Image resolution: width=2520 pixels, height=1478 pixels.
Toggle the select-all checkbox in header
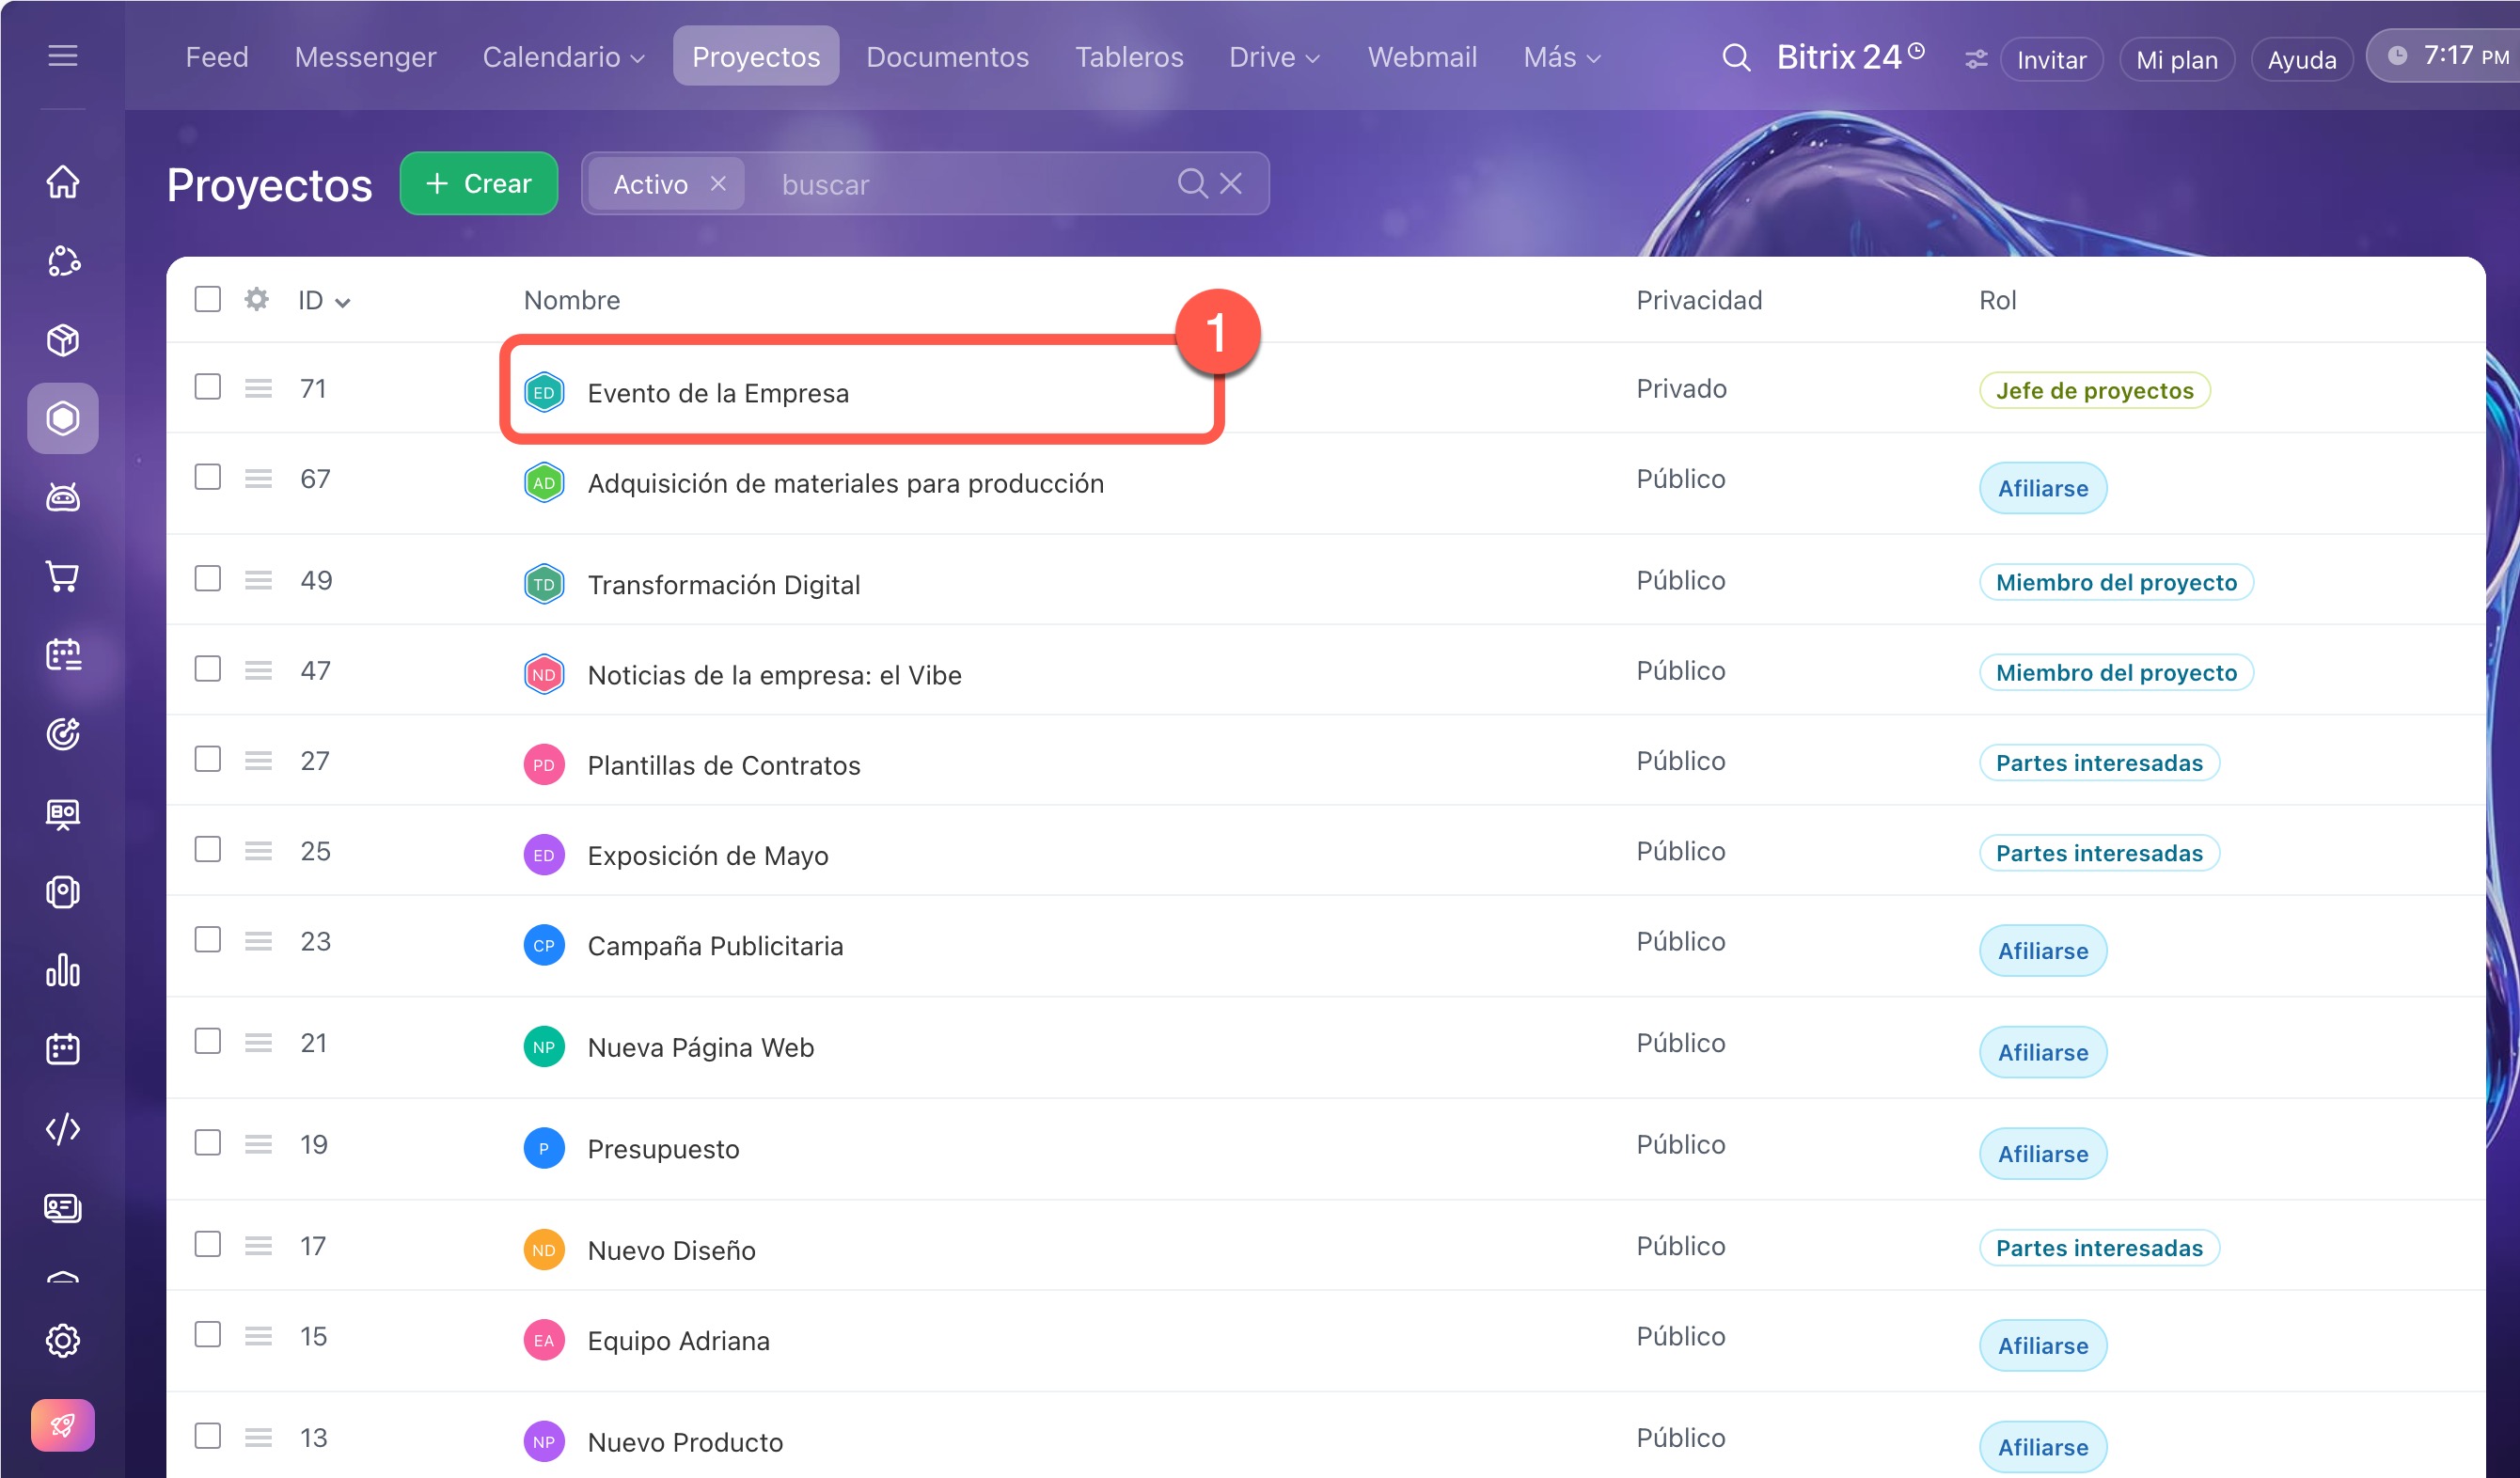tap(208, 299)
